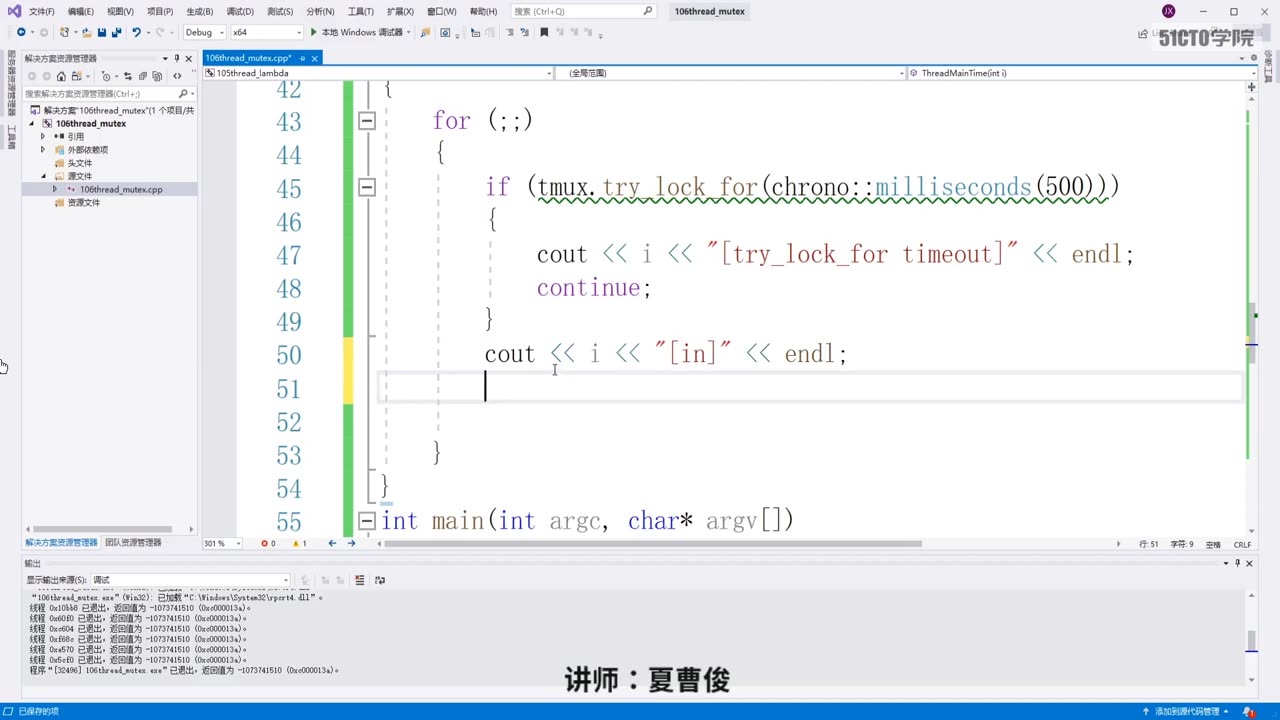1280x720 pixels.
Task: Toggle word wrap in Output panel
Action: pyautogui.click(x=380, y=580)
